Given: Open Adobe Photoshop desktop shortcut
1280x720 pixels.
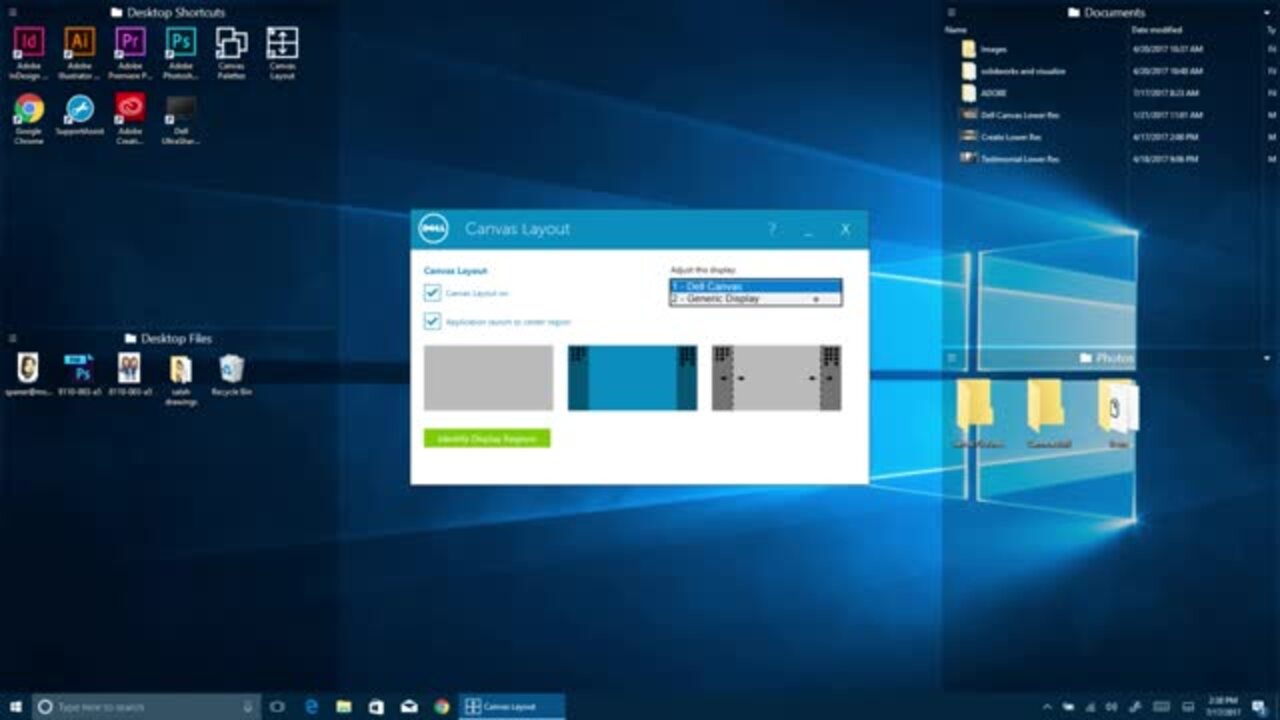Looking at the screenshot, I should (181, 52).
